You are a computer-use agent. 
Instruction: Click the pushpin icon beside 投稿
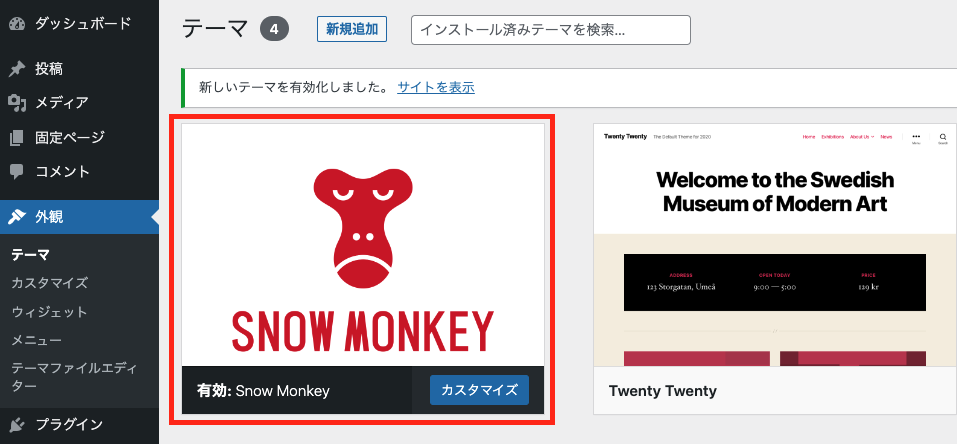pyautogui.click(x=17, y=69)
